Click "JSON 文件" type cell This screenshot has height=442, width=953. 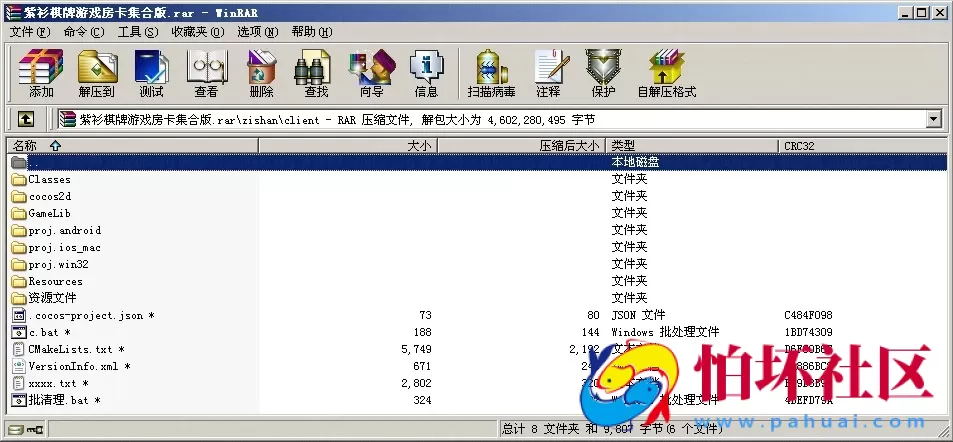click(638, 316)
